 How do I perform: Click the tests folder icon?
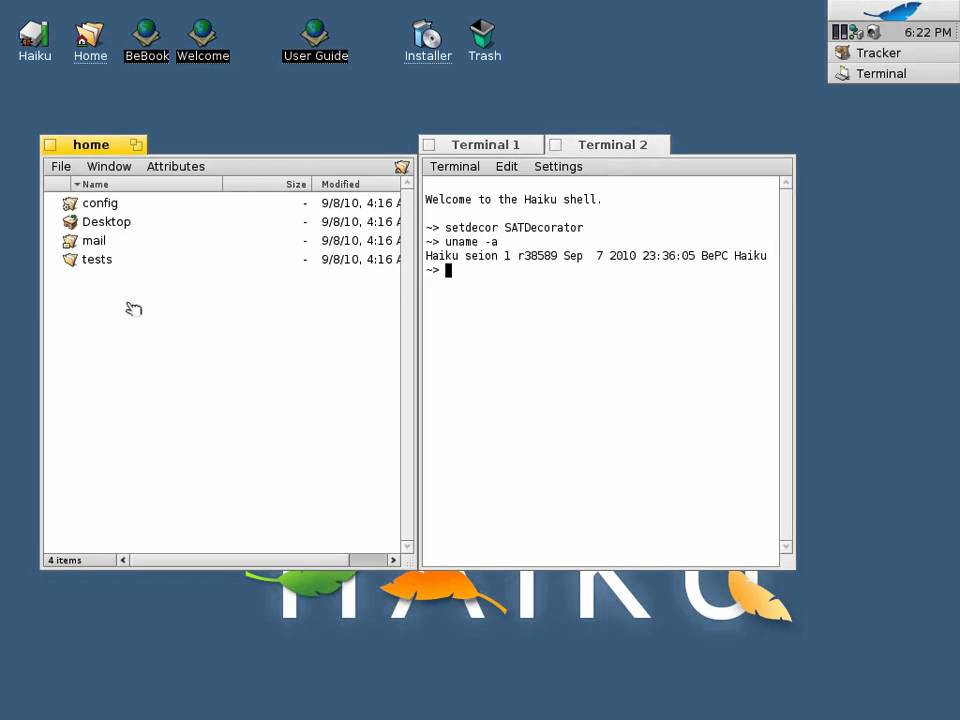tap(70, 260)
